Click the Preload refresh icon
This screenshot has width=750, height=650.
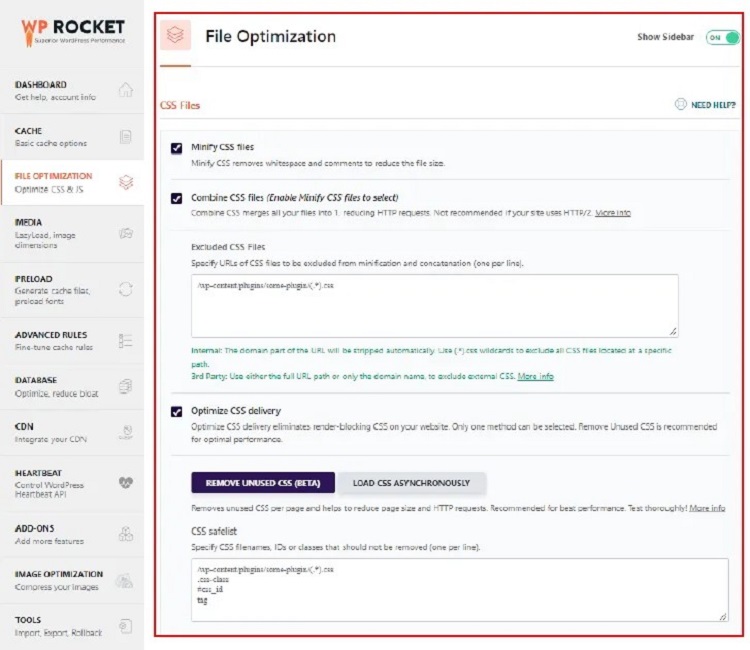(x=125, y=289)
